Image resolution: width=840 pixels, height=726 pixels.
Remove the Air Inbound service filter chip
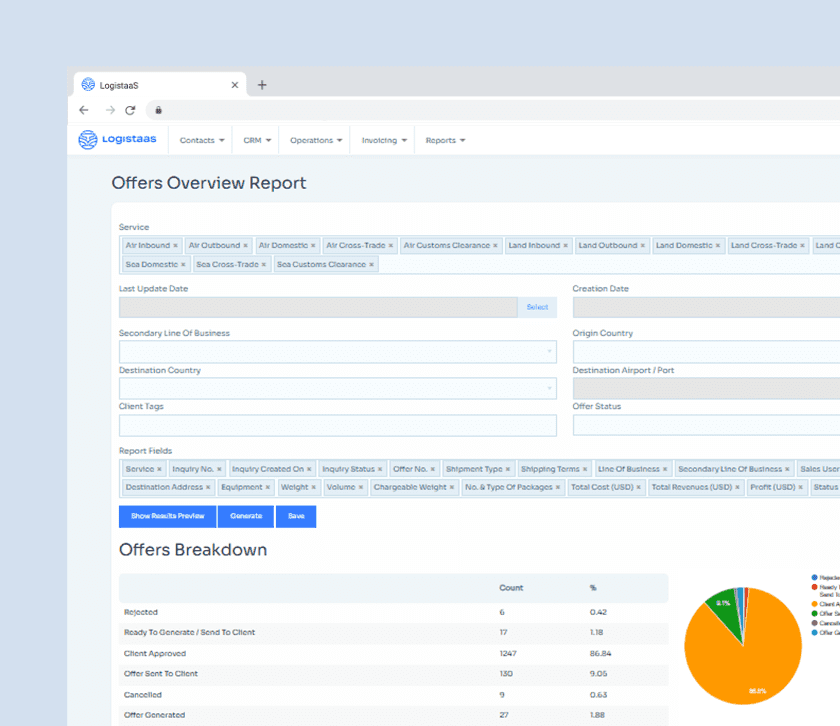tap(177, 245)
